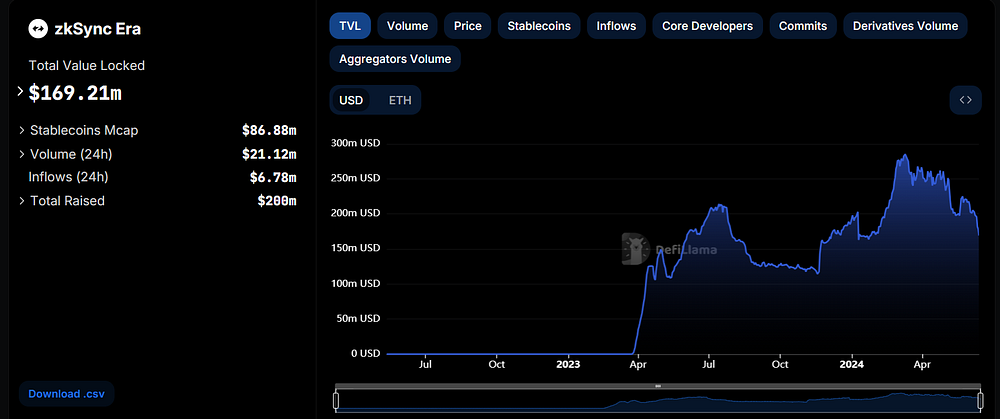This screenshot has width=1000, height=419.
Task: Toggle the Inflows chart option
Action: [x=616, y=26]
